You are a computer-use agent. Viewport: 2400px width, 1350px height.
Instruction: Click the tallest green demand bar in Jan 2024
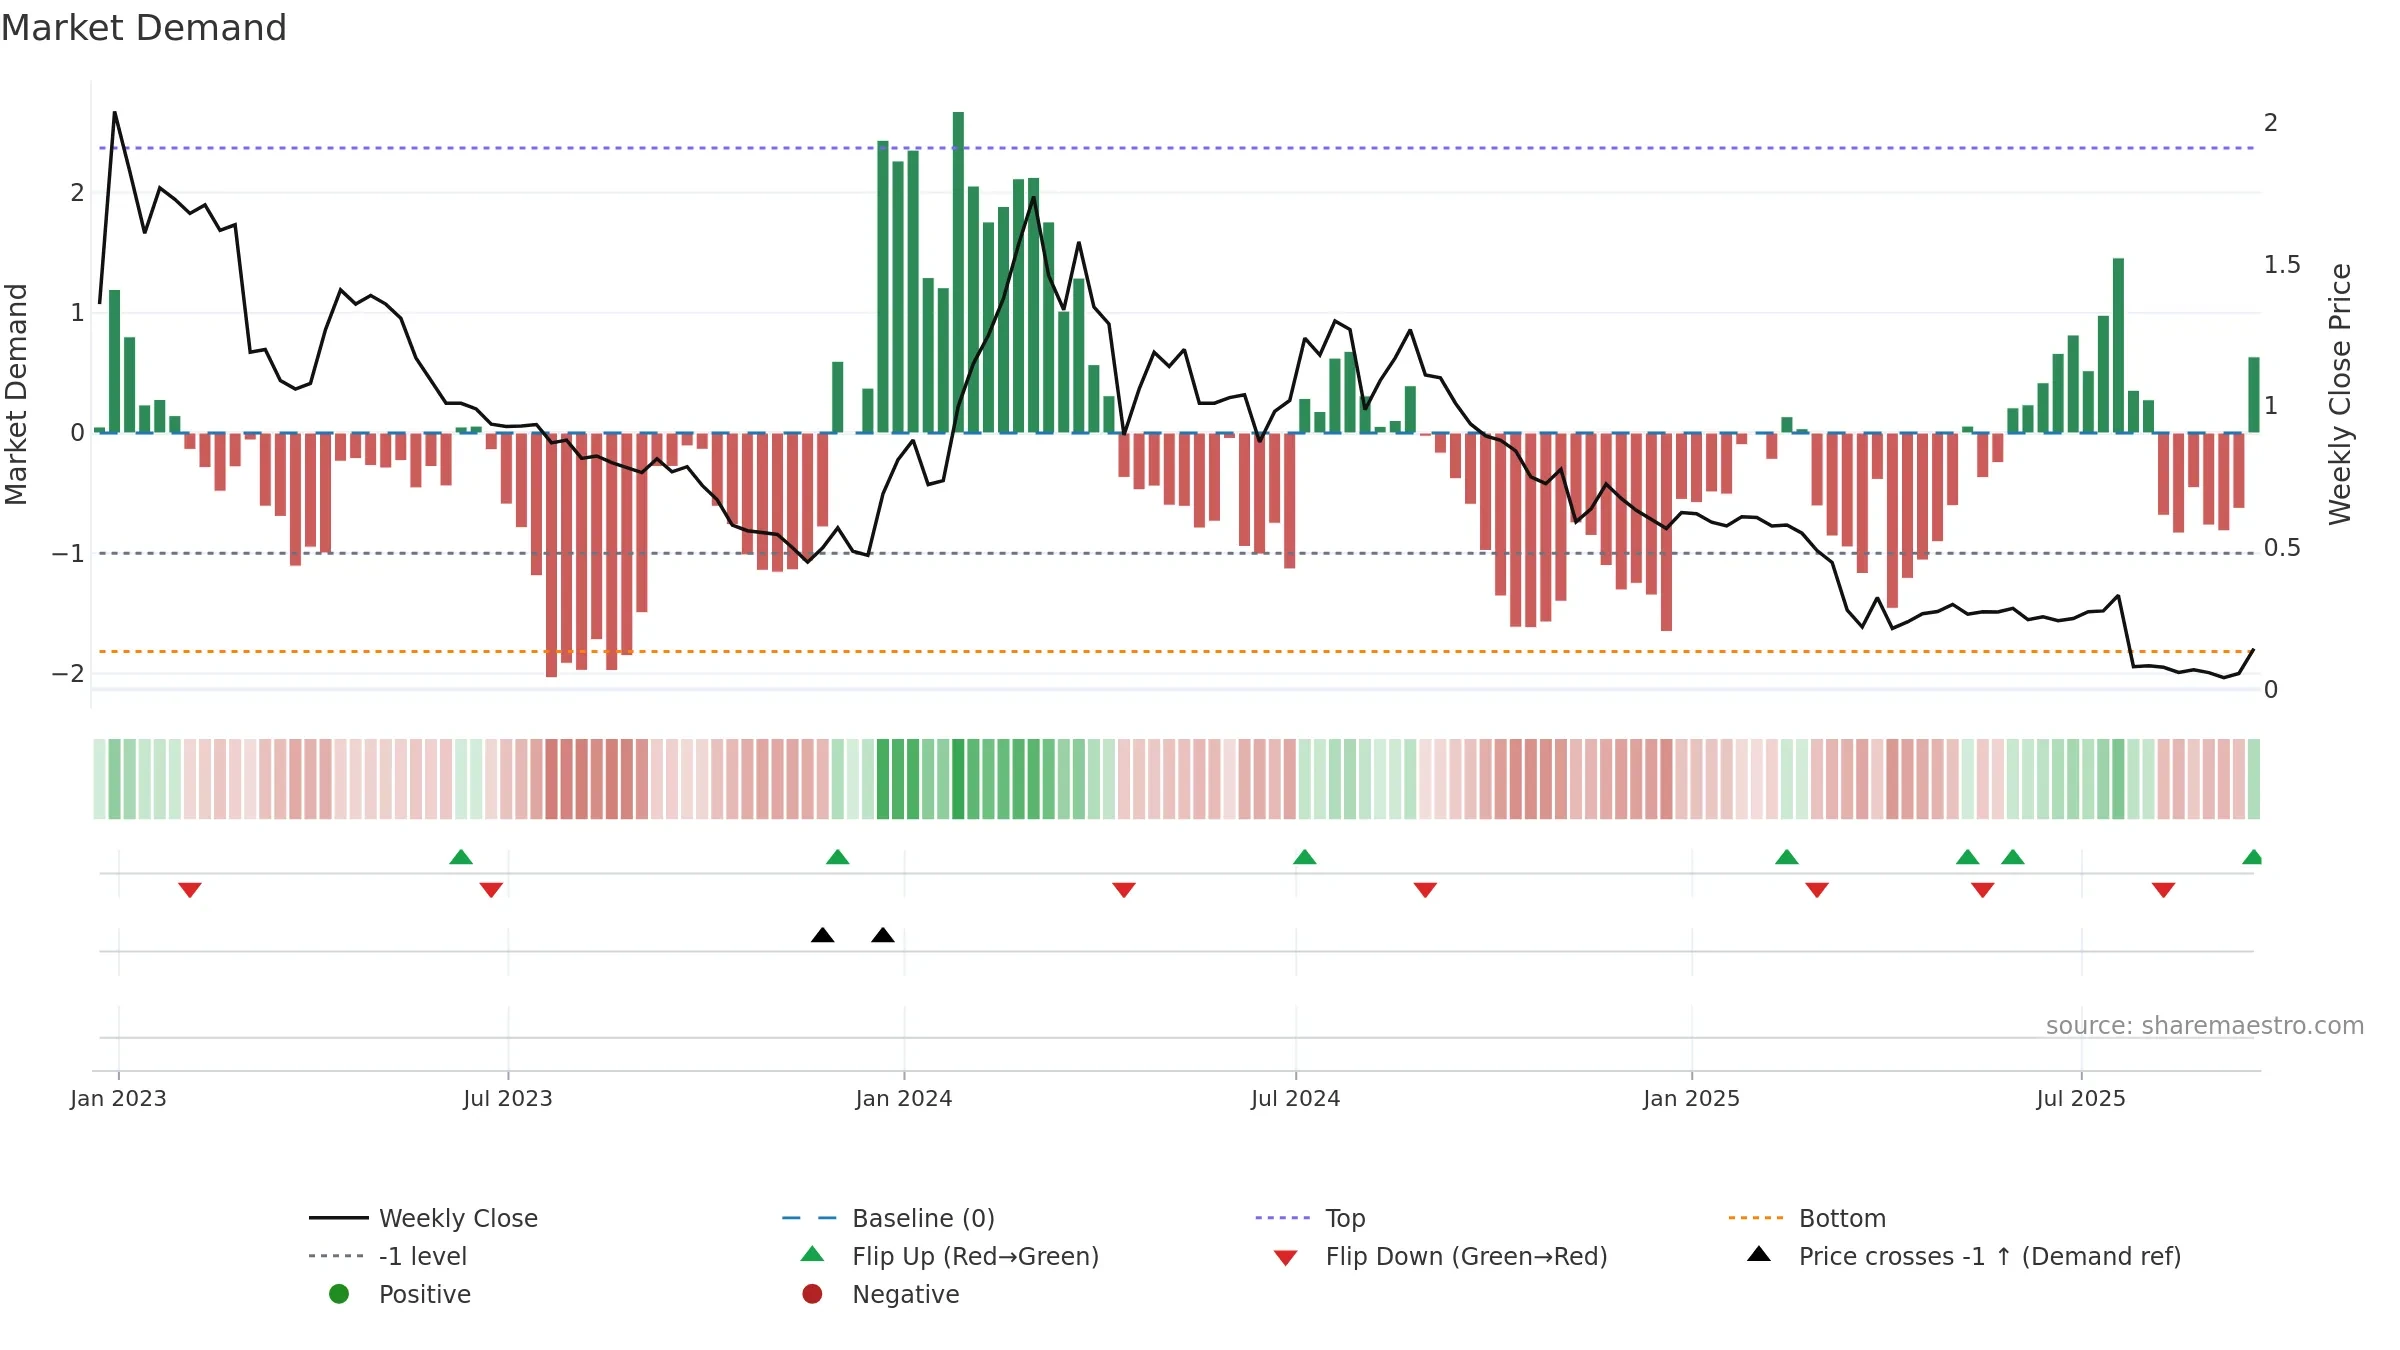click(x=958, y=272)
